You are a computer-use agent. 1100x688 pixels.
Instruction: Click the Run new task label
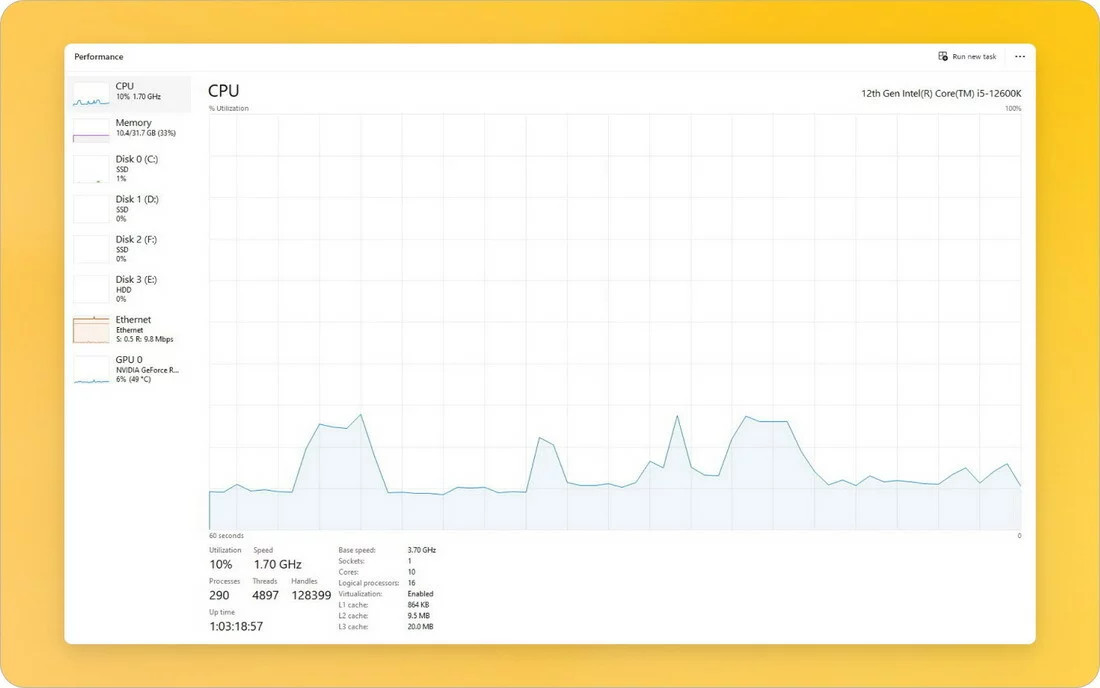tap(974, 56)
